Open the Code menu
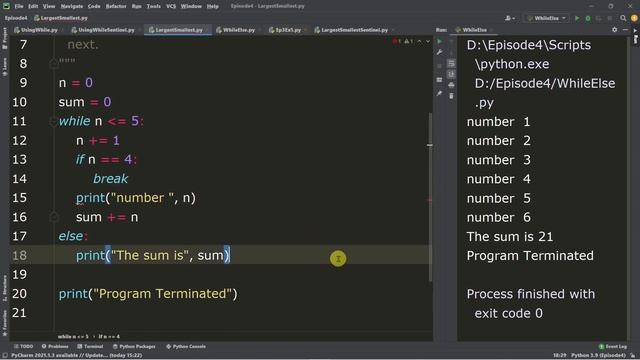Viewport: 640px width, 360px height. [x=94, y=6]
